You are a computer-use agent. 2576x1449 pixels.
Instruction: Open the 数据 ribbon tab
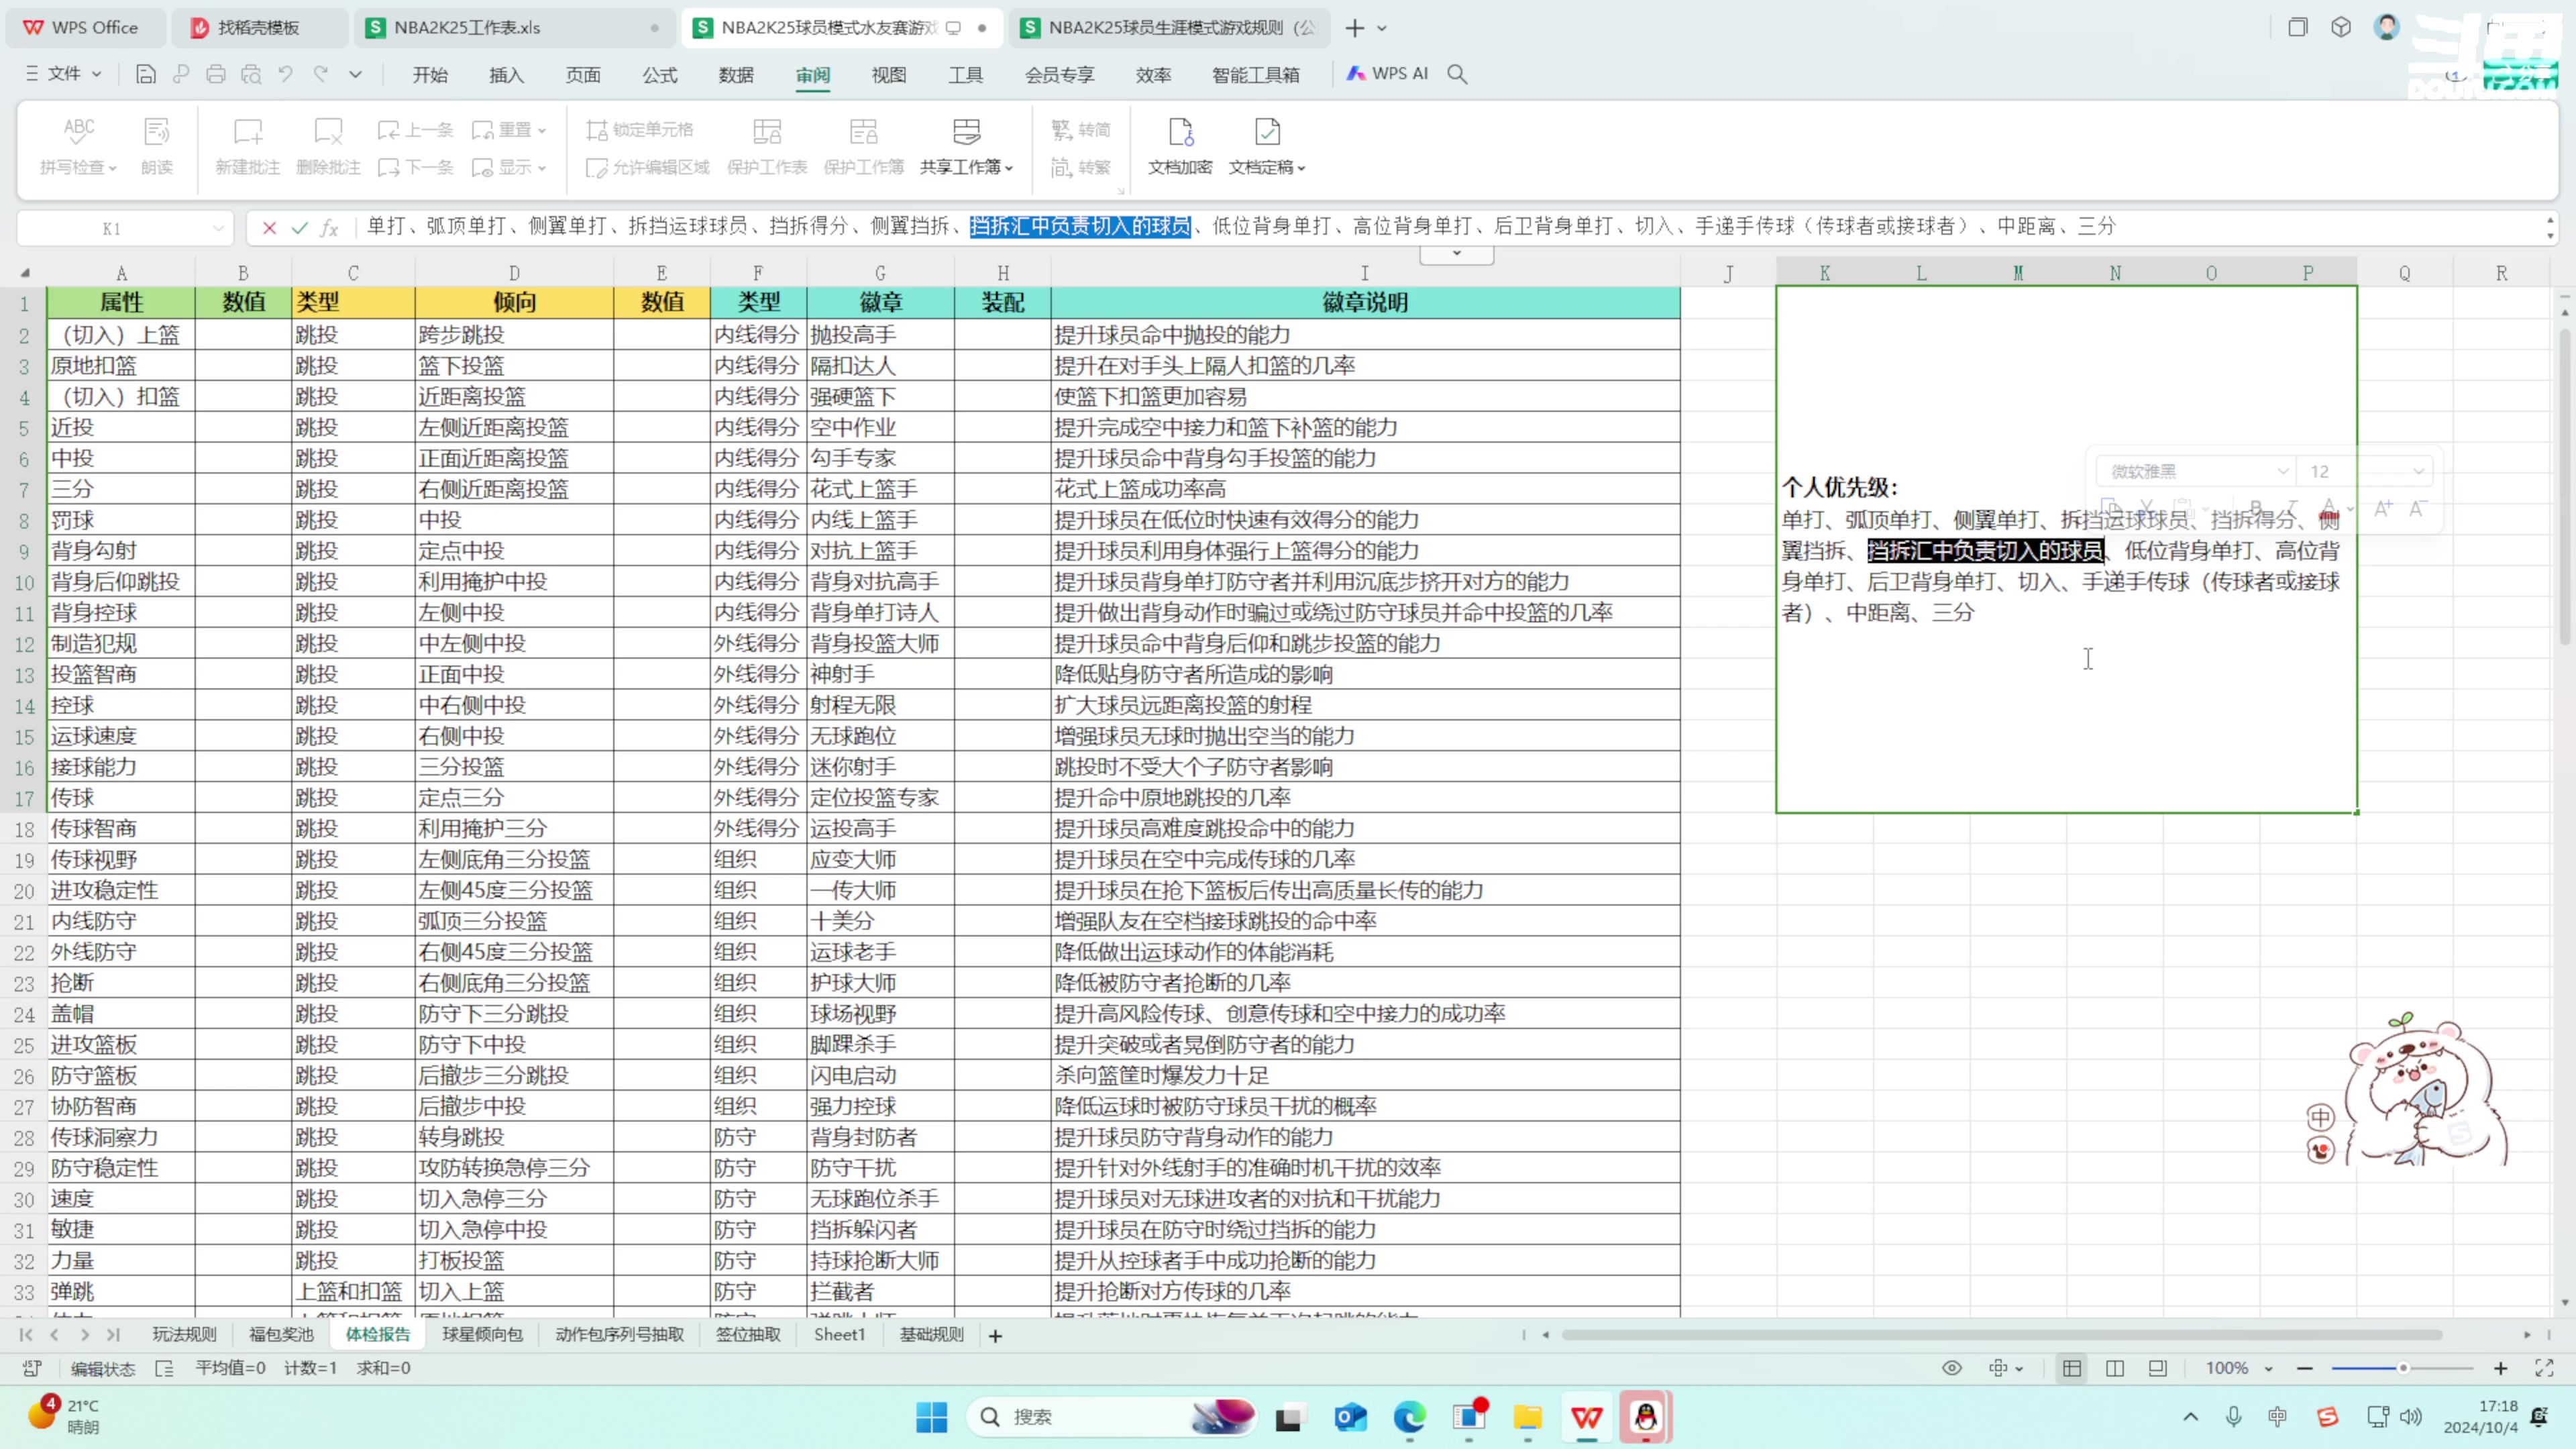pos(736,74)
